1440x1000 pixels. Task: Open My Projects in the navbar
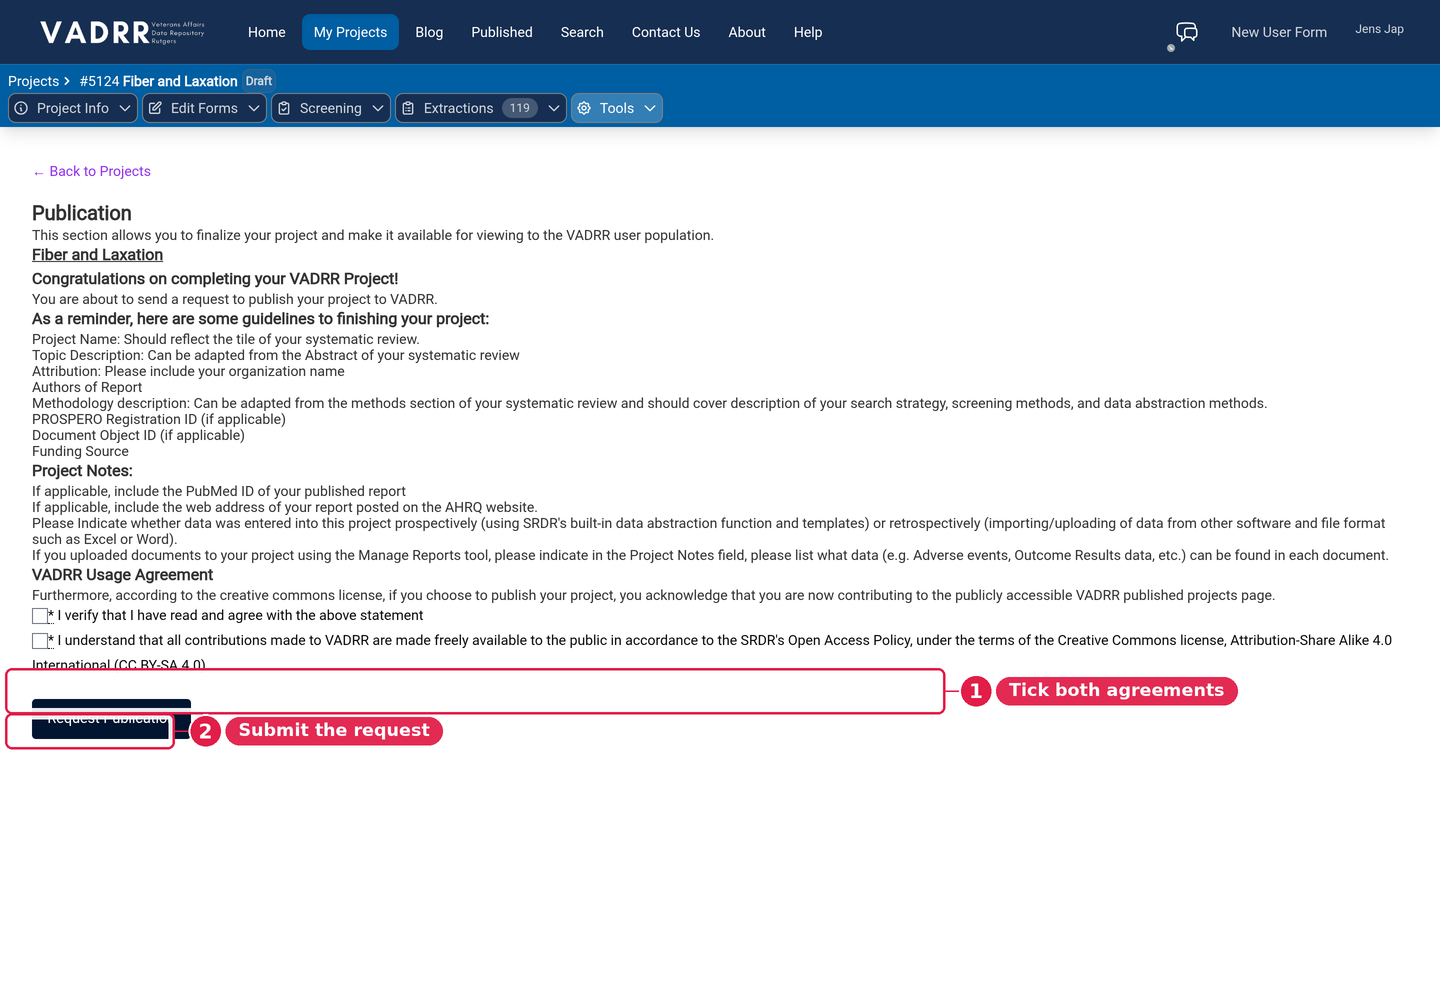coord(350,32)
